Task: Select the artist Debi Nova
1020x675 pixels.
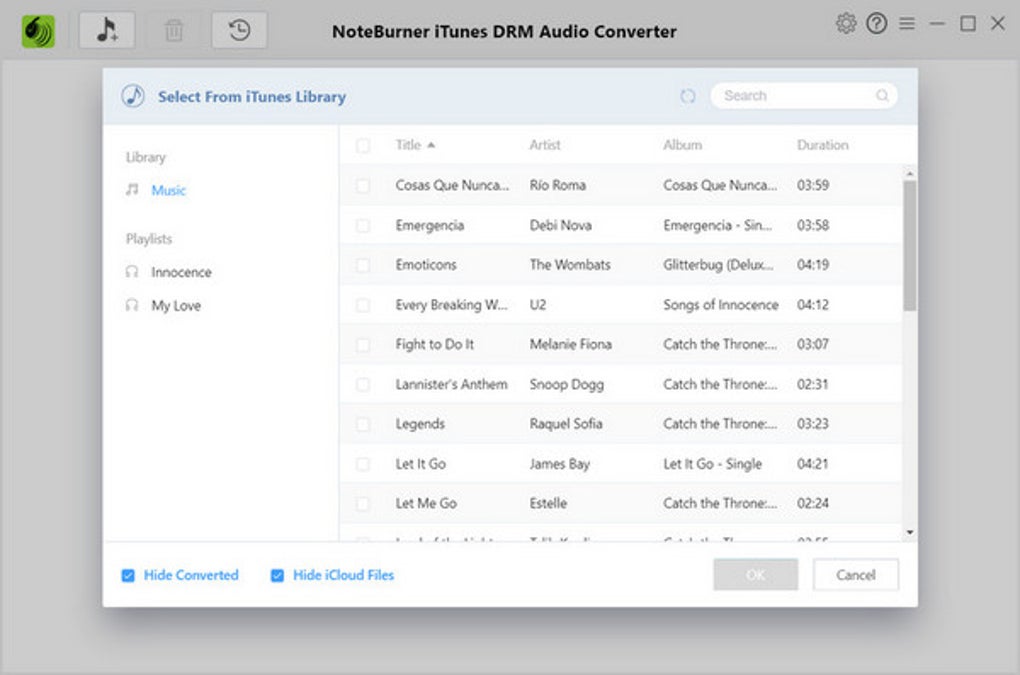Action: coord(560,226)
